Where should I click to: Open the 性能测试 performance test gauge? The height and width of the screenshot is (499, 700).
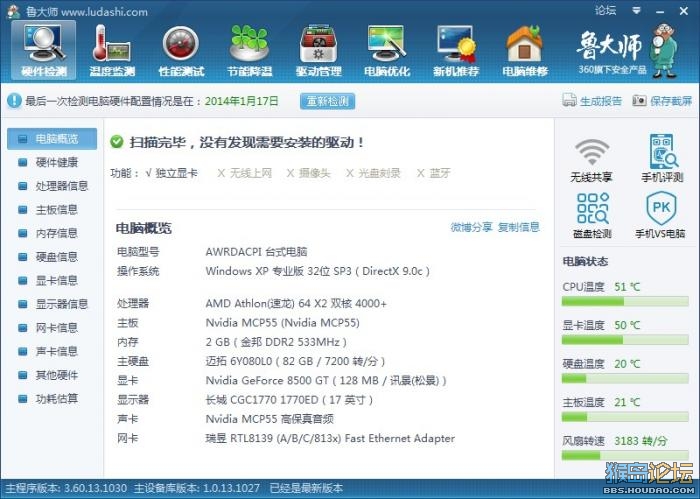[181, 50]
